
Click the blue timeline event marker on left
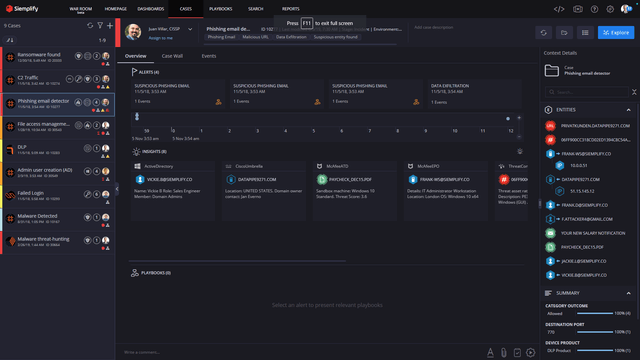pos(137,117)
